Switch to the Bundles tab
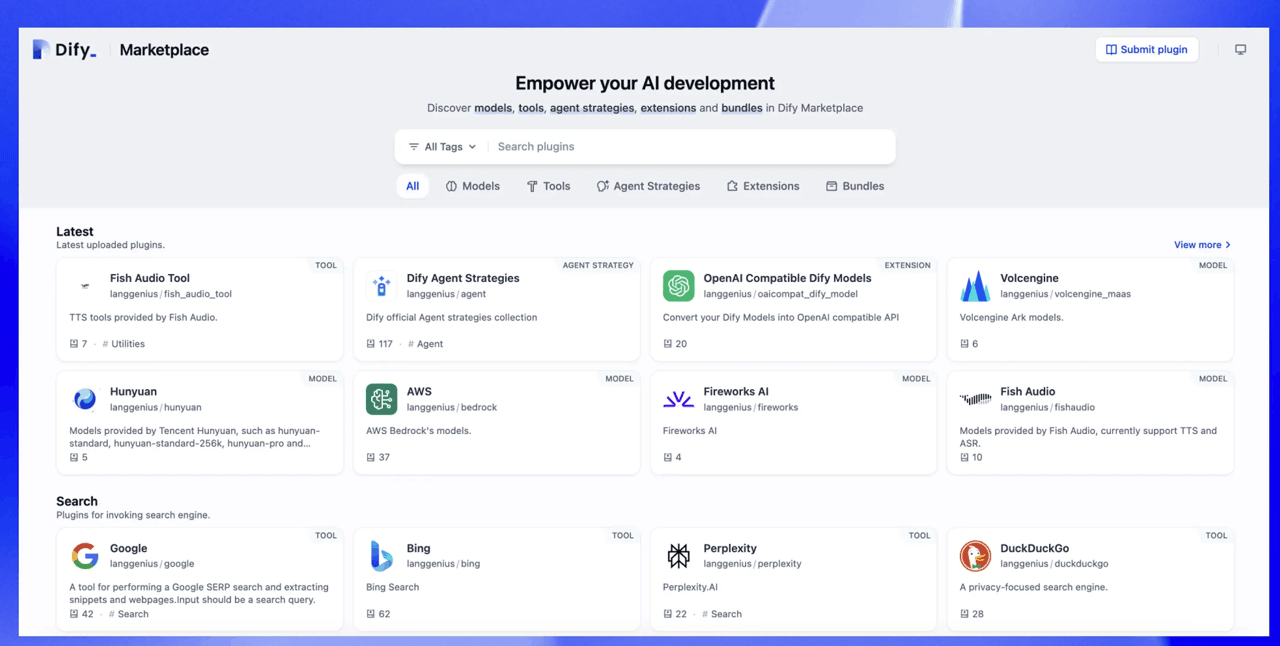Viewport: 1280px width, 646px height. click(855, 186)
